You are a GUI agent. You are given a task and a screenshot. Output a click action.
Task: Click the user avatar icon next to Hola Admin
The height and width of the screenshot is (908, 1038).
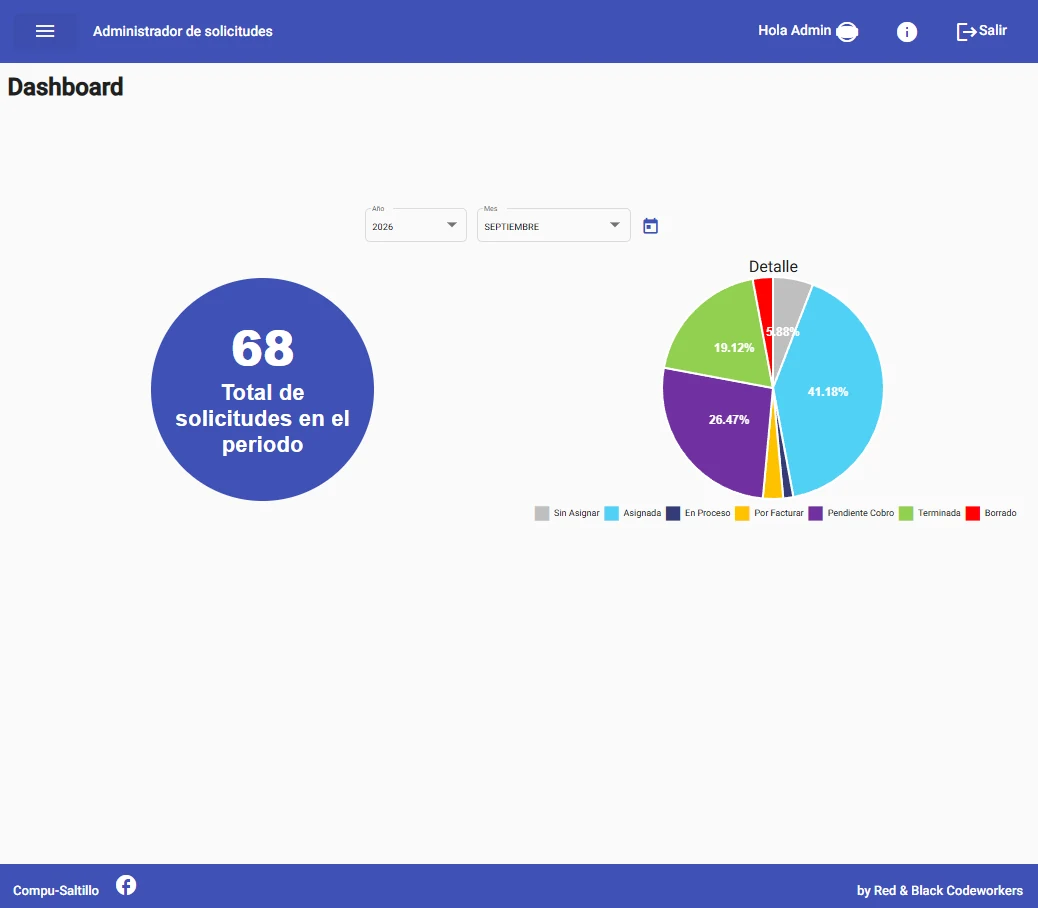(x=847, y=31)
